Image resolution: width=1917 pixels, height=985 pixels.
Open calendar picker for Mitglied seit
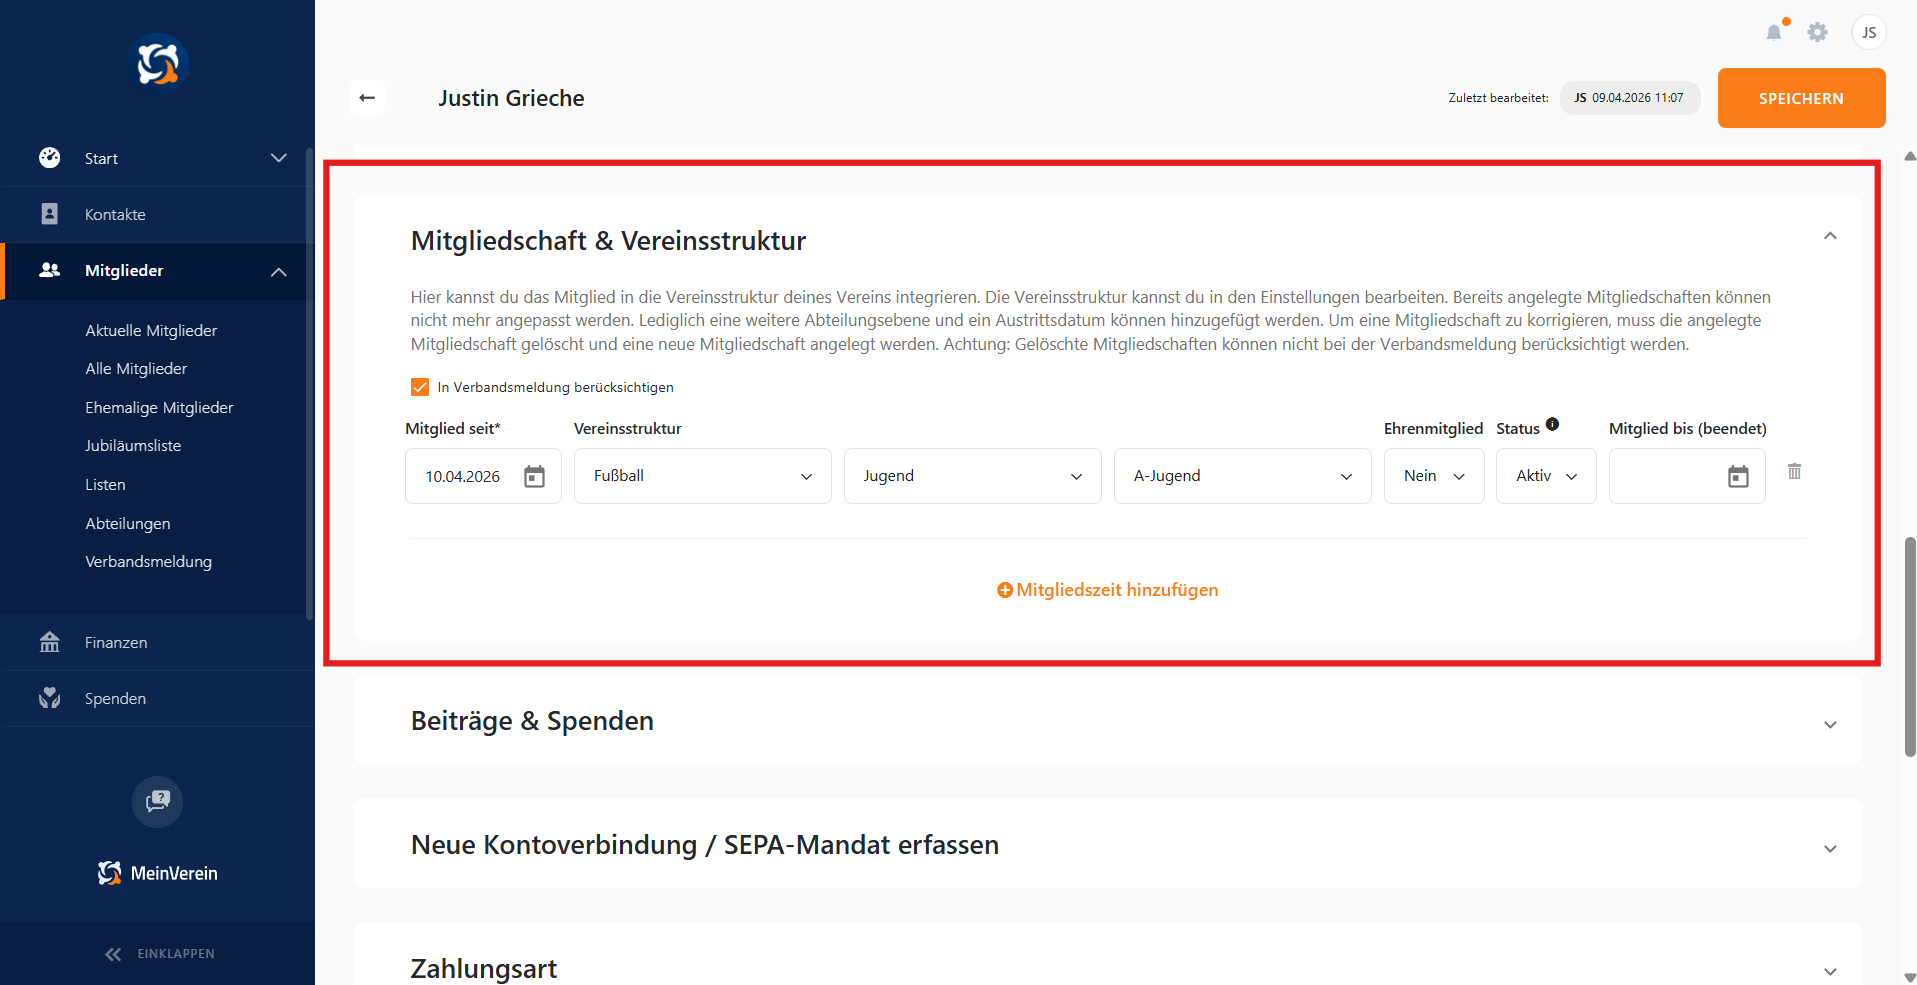click(535, 477)
